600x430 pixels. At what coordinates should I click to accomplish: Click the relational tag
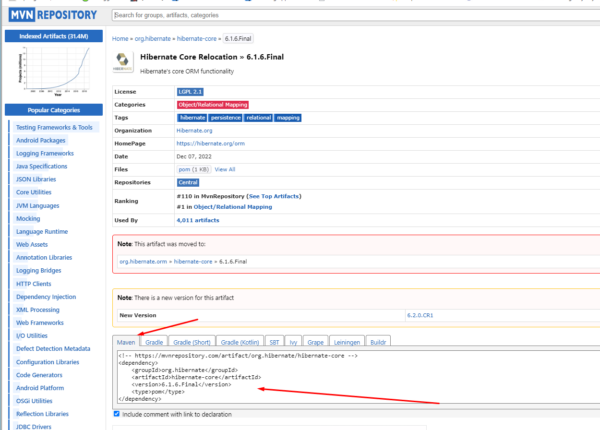[258, 118]
